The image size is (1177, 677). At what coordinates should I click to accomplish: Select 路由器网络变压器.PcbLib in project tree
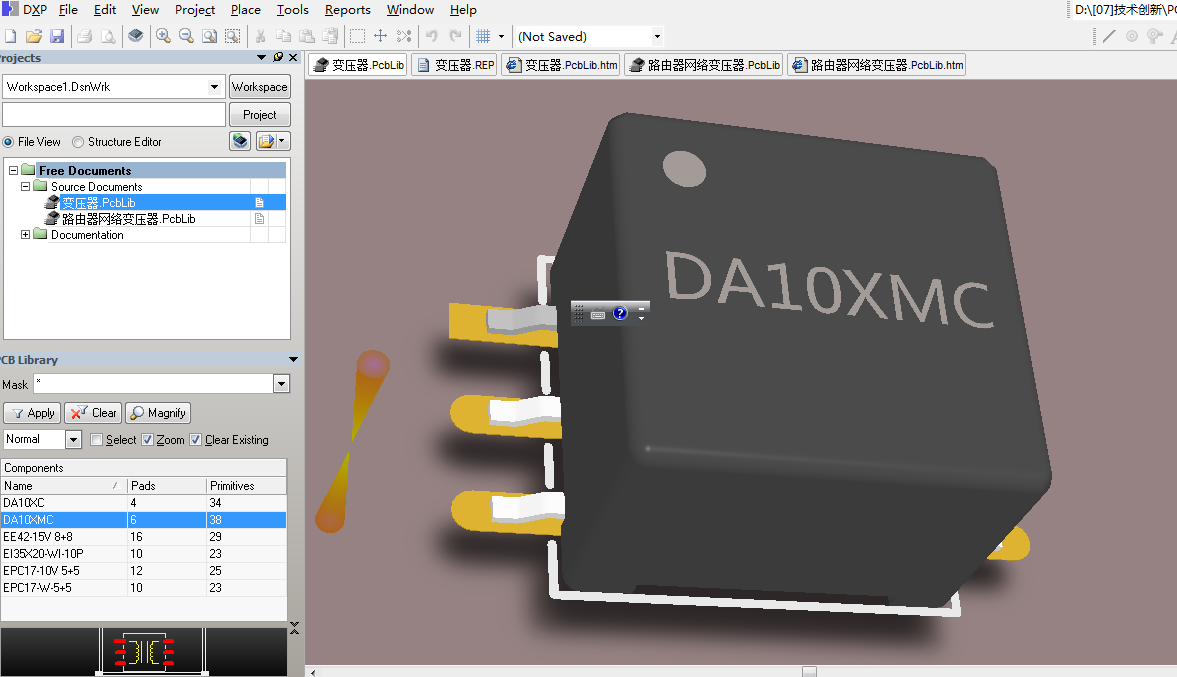pyautogui.click(x=128, y=218)
